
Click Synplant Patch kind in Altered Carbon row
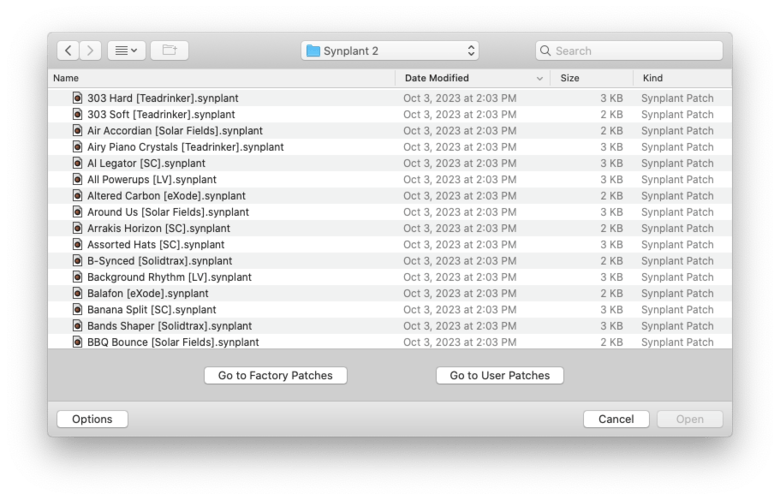[x=677, y=196]
